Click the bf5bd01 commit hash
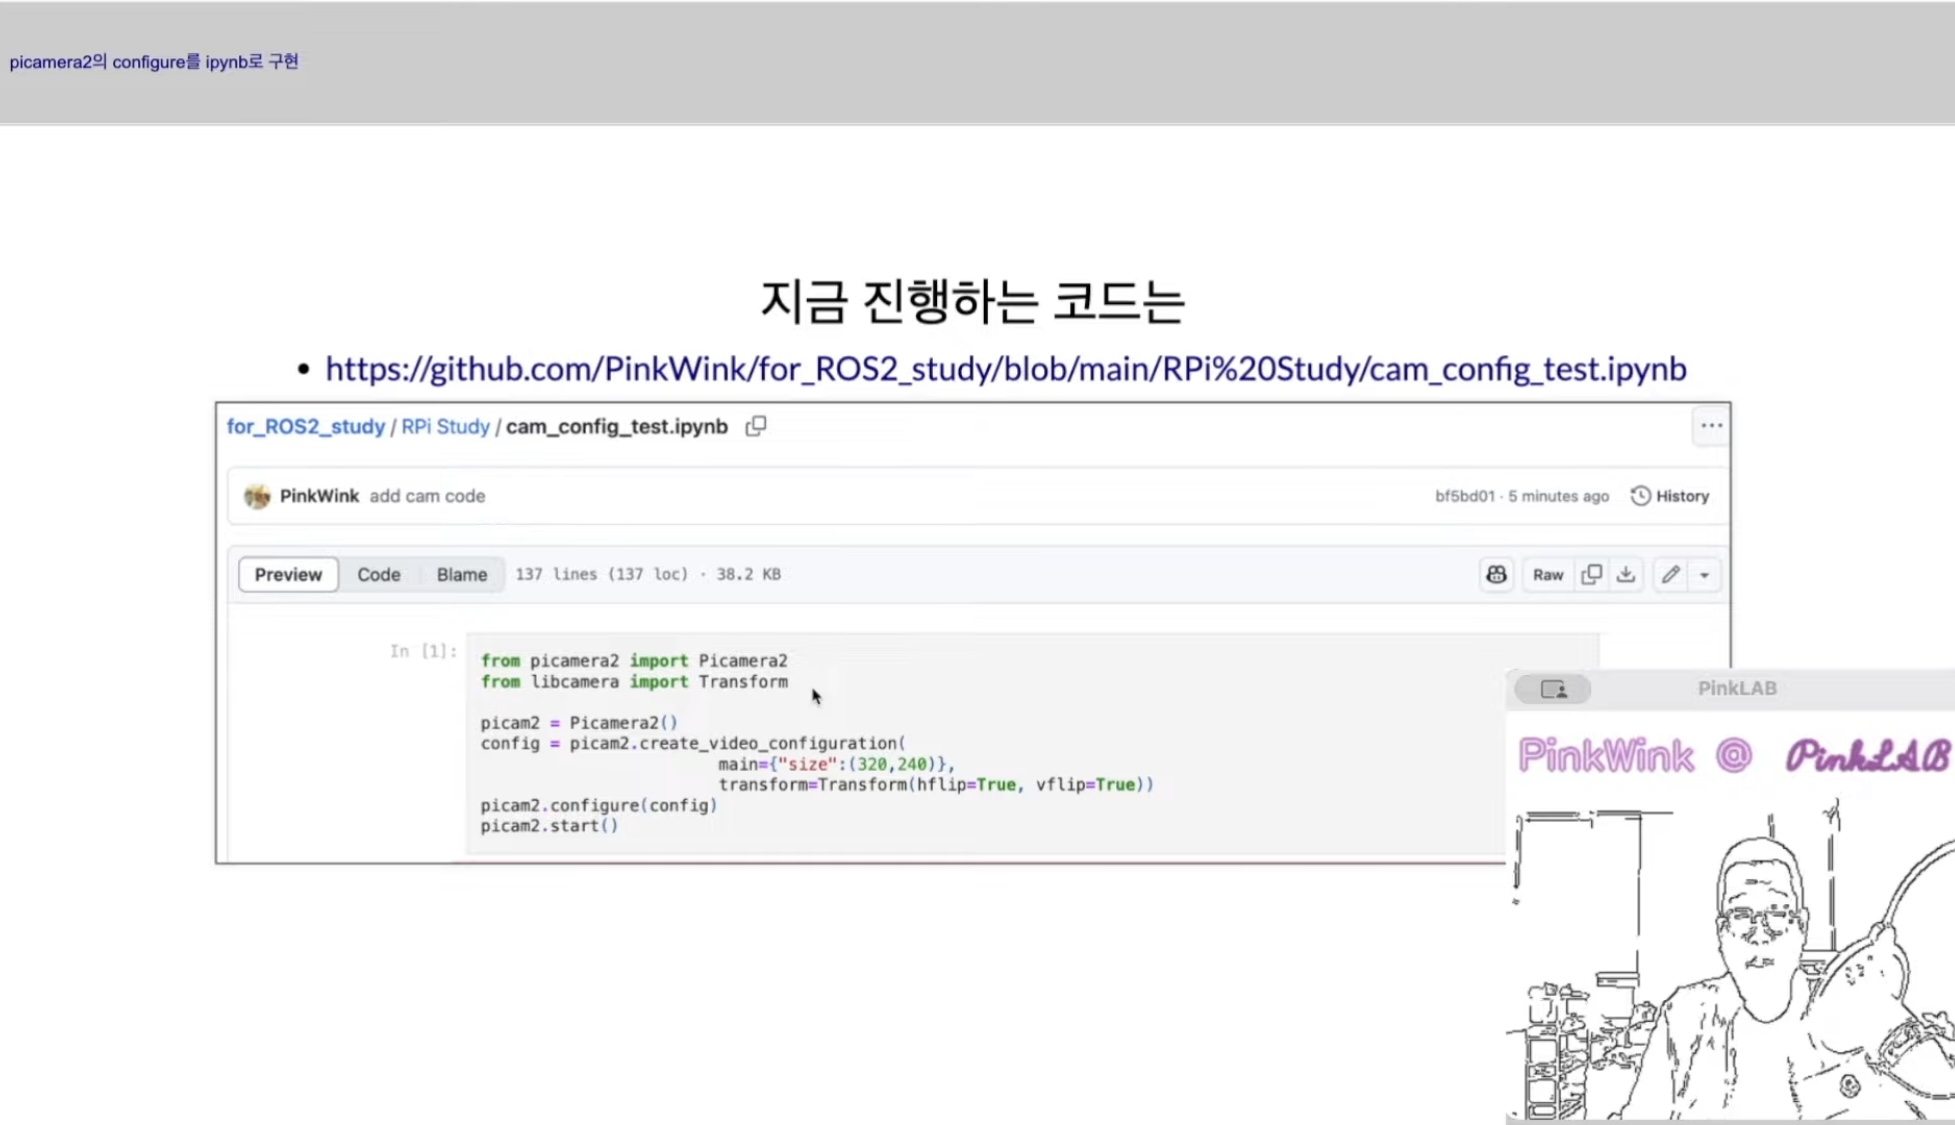1955x1125 pixels. [x=1464, y=496]
